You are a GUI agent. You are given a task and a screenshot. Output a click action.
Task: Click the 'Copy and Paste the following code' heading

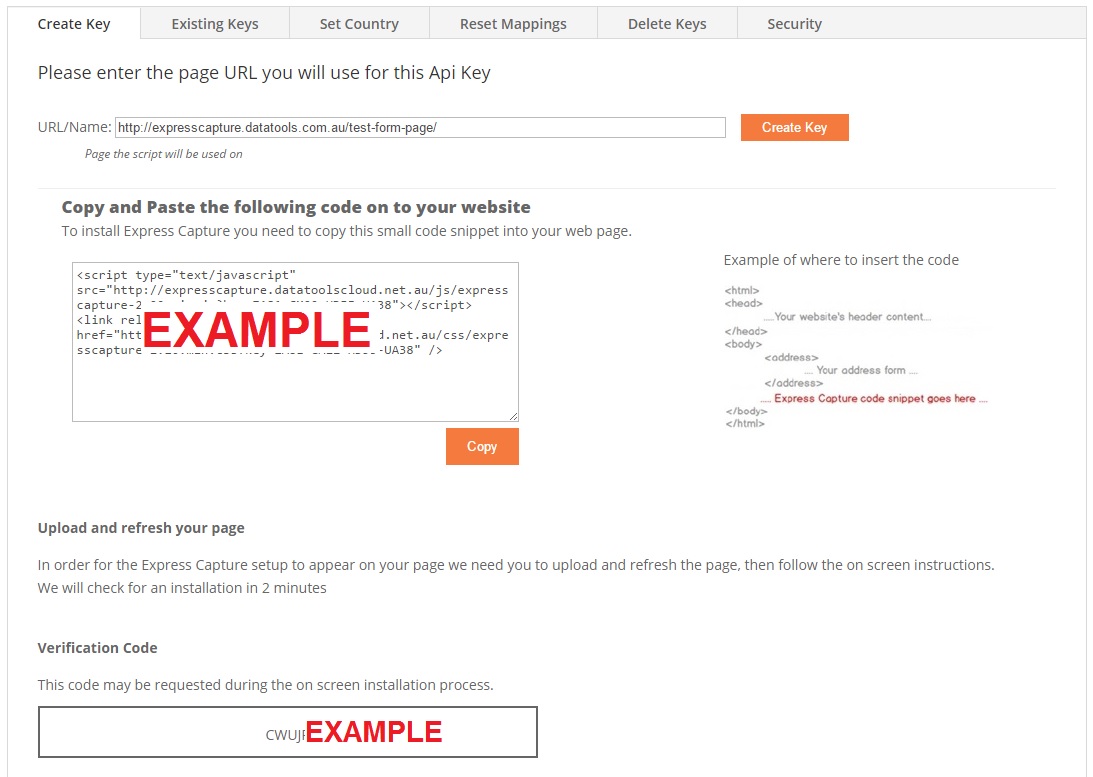(x=296, y=207)
